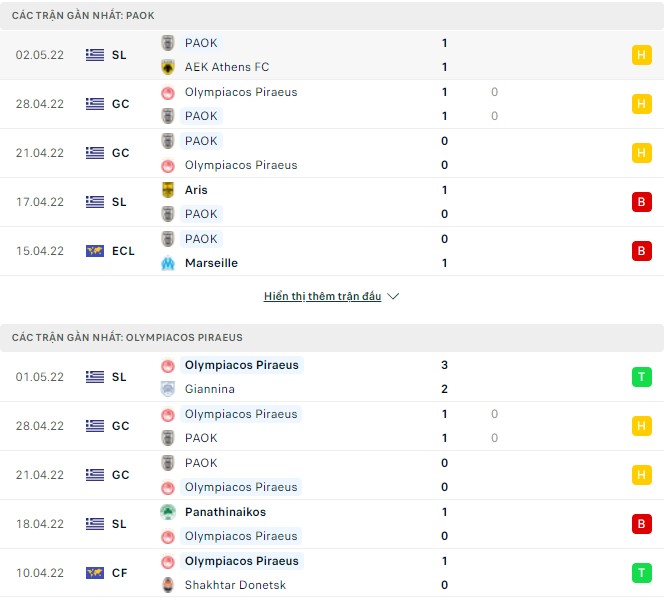This screenshot has height=598, width=670.
Task: Open the AEK Athens FC team link
Action: (227, 67)
